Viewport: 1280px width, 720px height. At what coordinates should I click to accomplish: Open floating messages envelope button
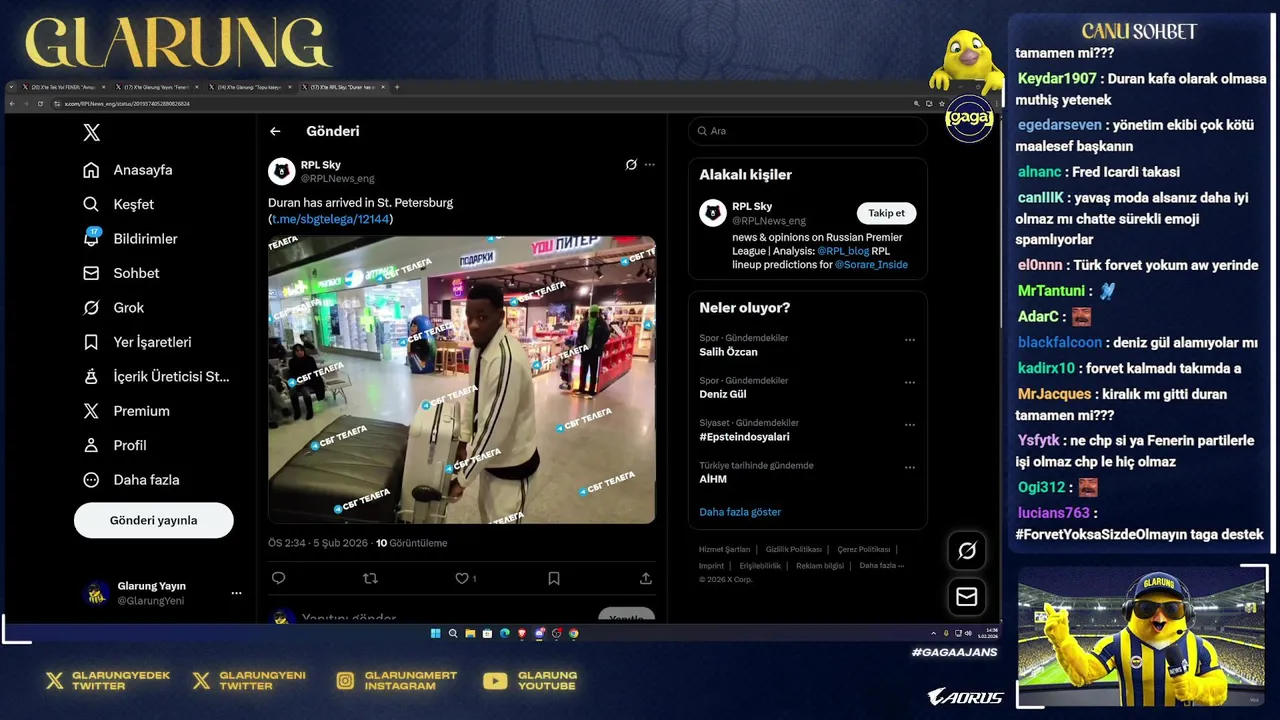967,597
